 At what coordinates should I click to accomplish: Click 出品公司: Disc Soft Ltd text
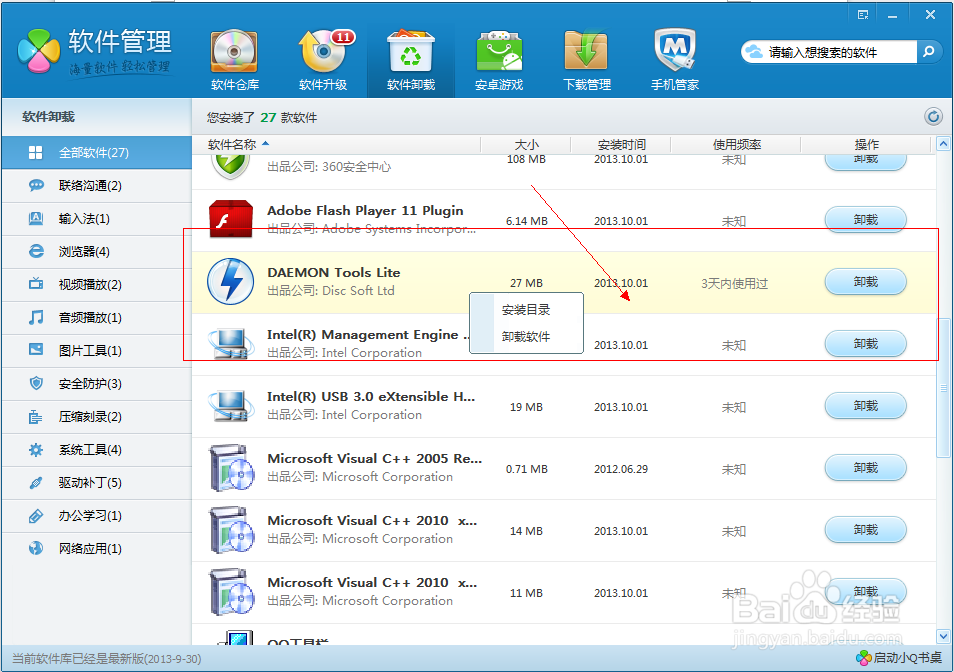(331, 291)
